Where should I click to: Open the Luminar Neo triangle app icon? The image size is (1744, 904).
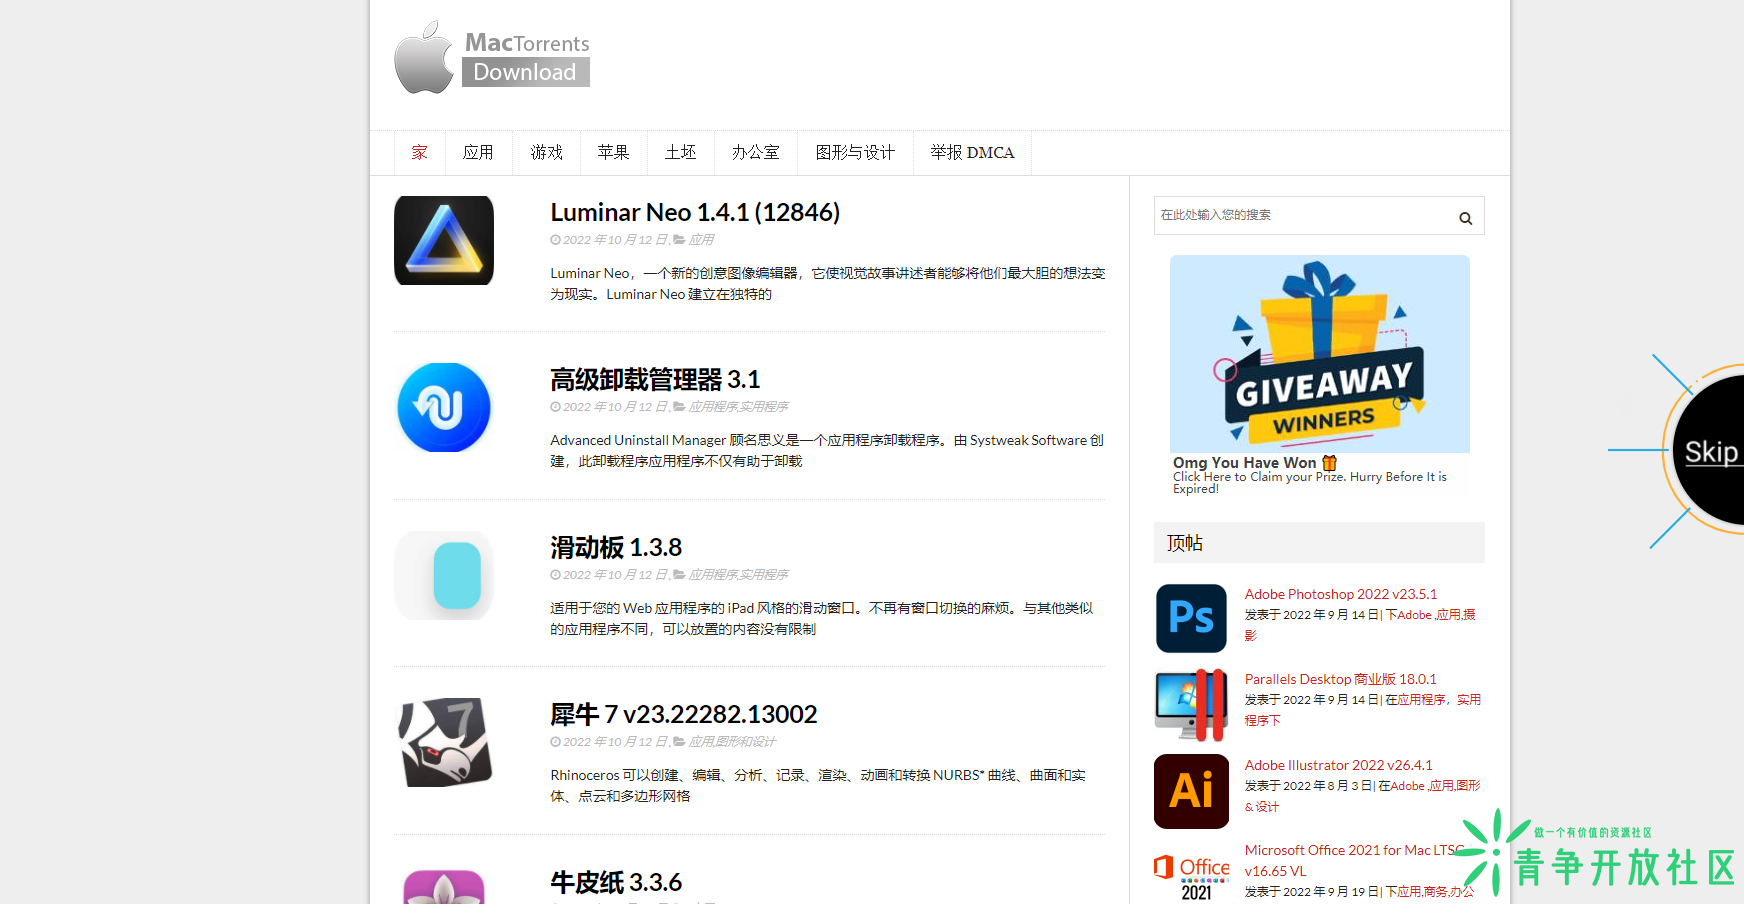[444, 240]
